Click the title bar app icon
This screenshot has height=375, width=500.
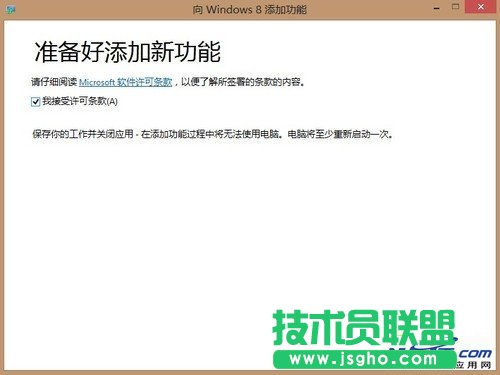(11, 10)
